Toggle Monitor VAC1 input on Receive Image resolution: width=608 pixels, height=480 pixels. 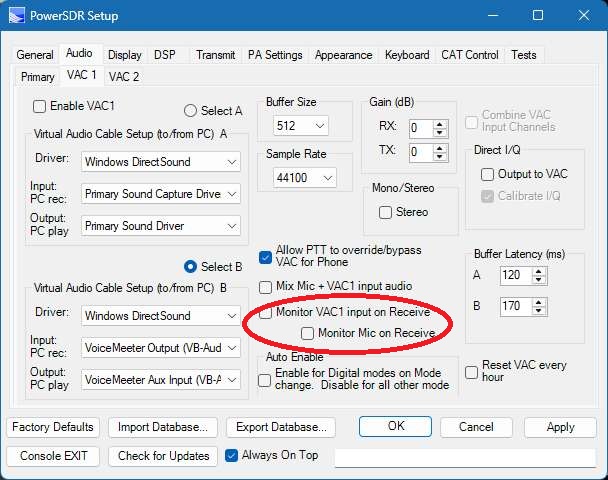266,313
